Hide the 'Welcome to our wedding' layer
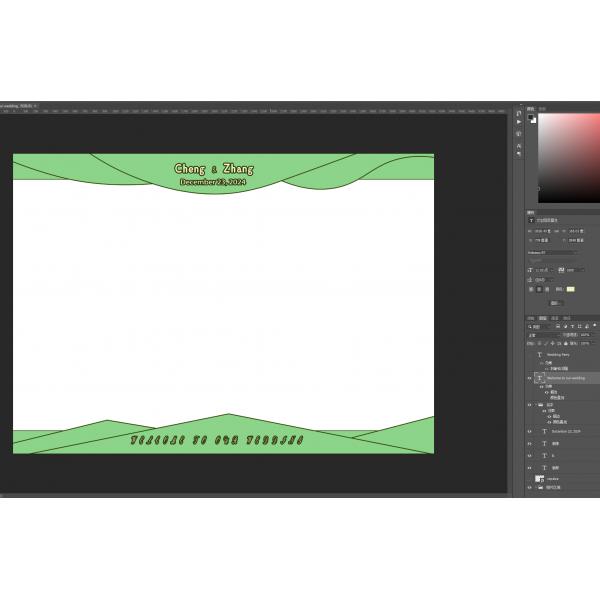This screenshot has height=600, width=600. click(x=530, y=379)
